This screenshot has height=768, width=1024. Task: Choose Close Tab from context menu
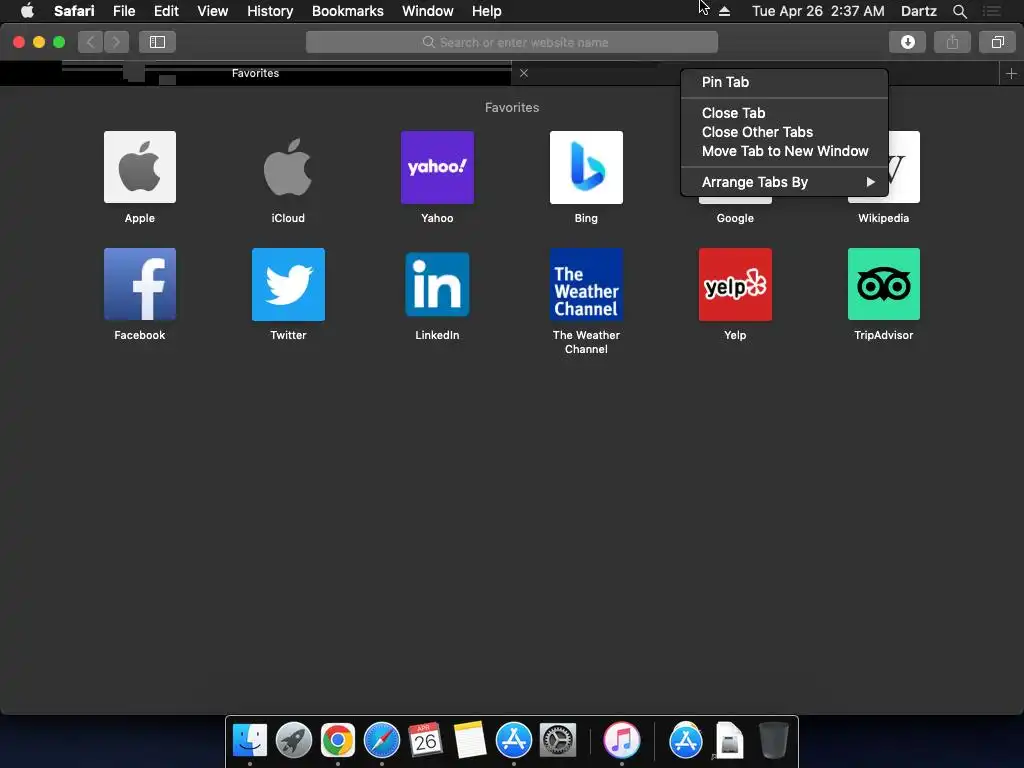tap(784, 113)
